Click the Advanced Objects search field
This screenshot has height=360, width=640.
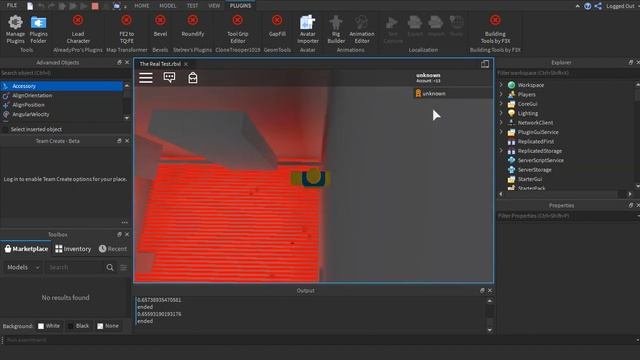pyautogui.click(x=65, y=73)
